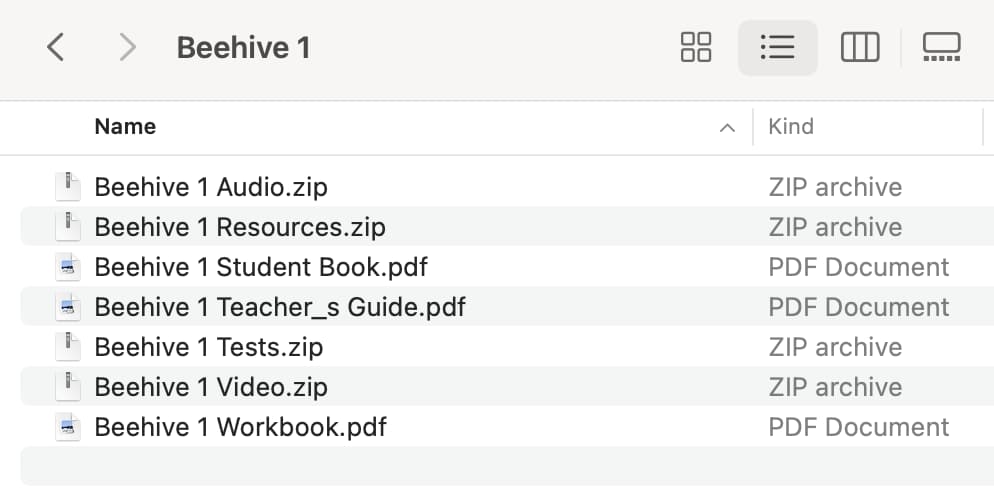
Task: Click the Beehive 1 Video.zip archive icon
Action: [68, 387]
